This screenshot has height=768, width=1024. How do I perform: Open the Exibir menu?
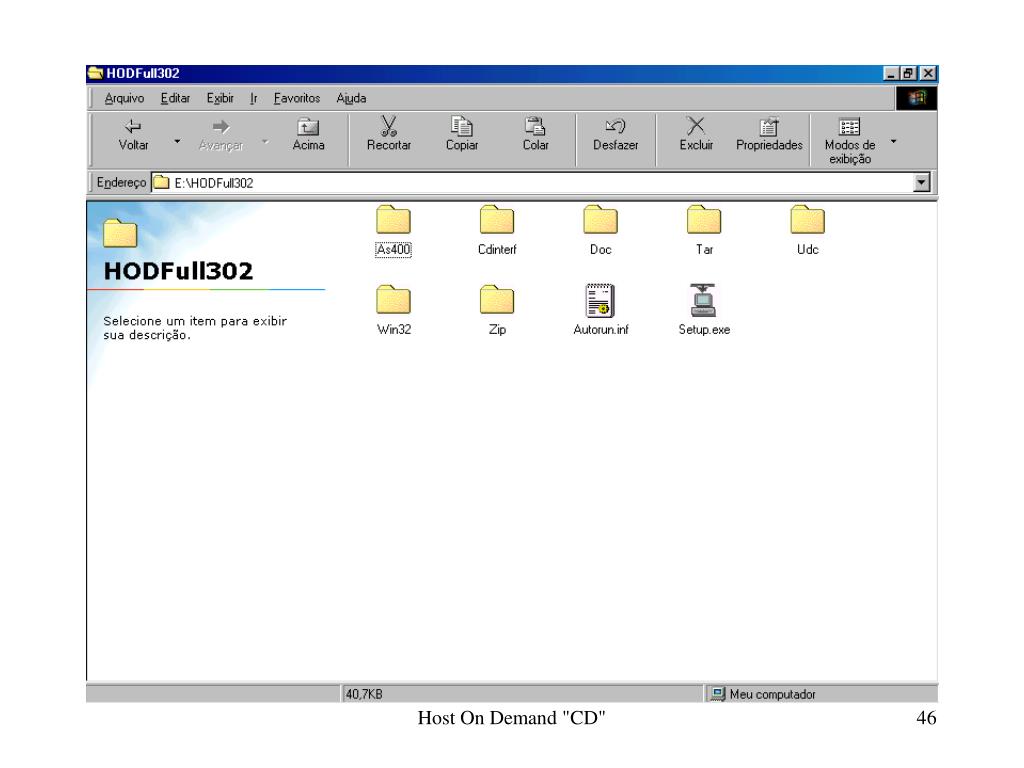(220, 99)
